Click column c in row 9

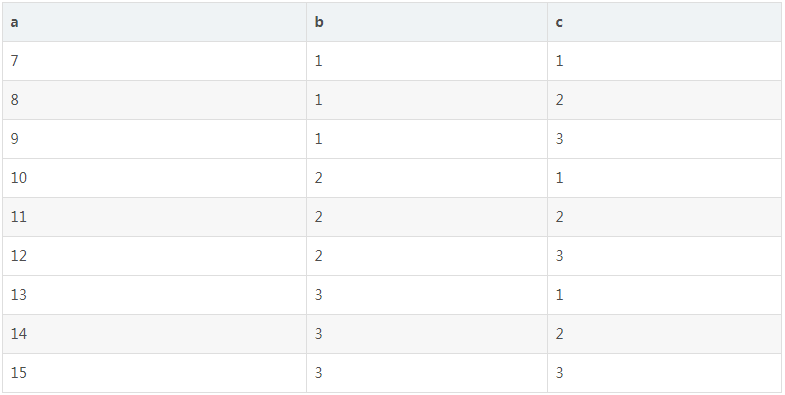click(x=664, y=139)
